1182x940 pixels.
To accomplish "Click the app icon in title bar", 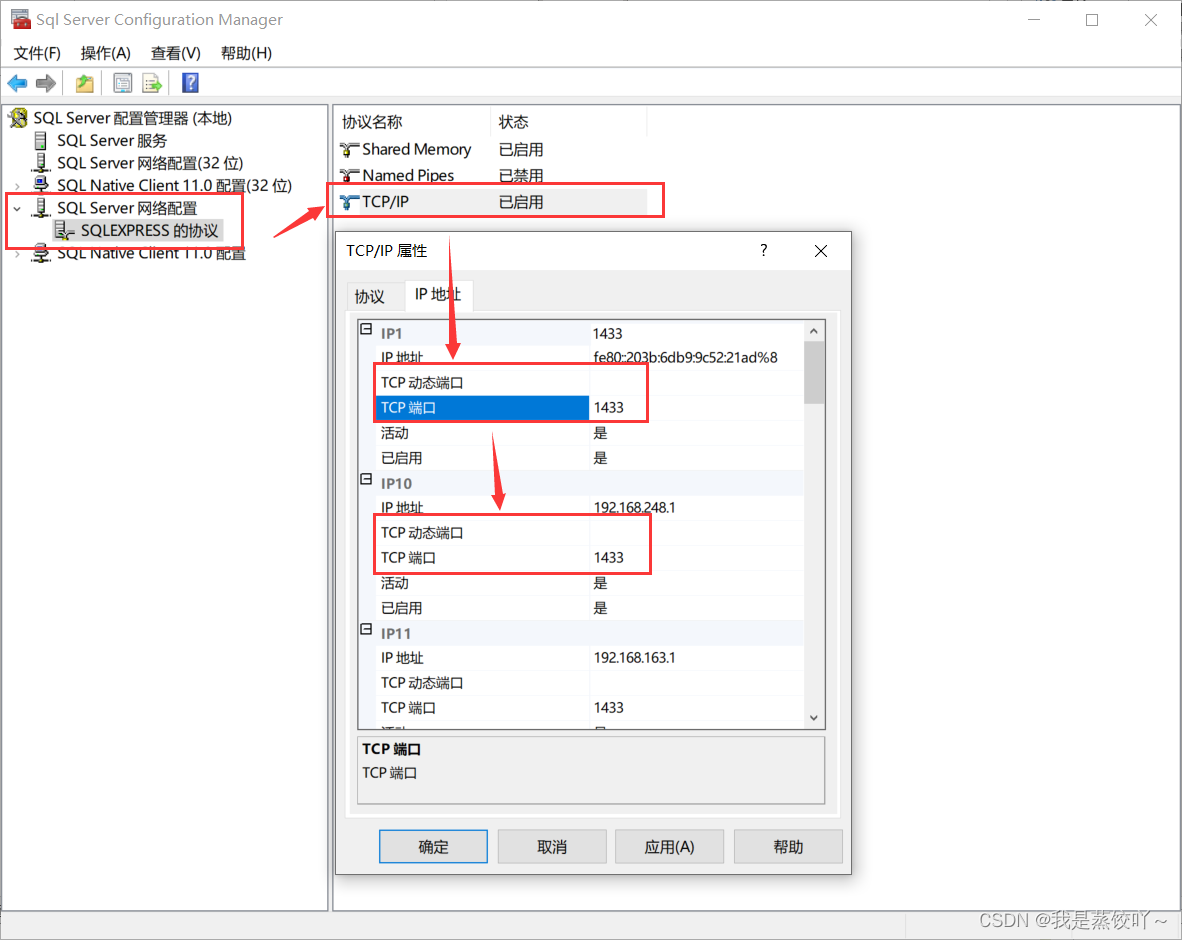I will click(x=20, y=19).
